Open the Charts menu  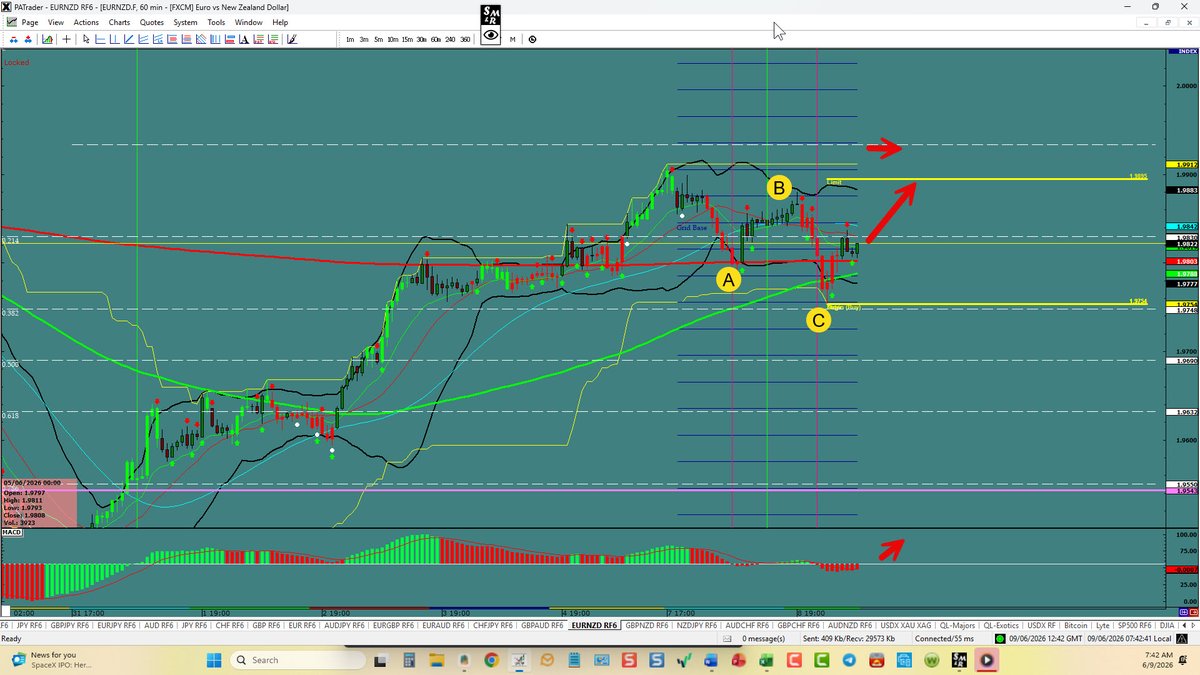click(119, 21)
